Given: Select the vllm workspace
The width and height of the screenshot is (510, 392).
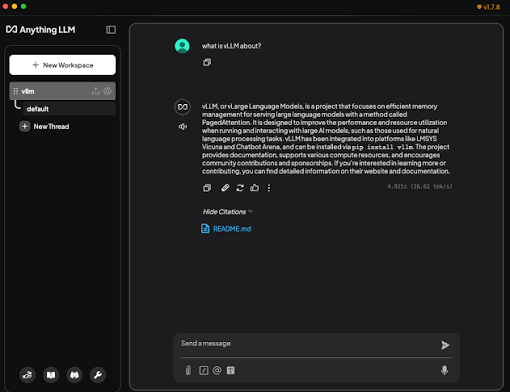Looking at the screenshot, I should pyautogui.click(x=63, y=91).
